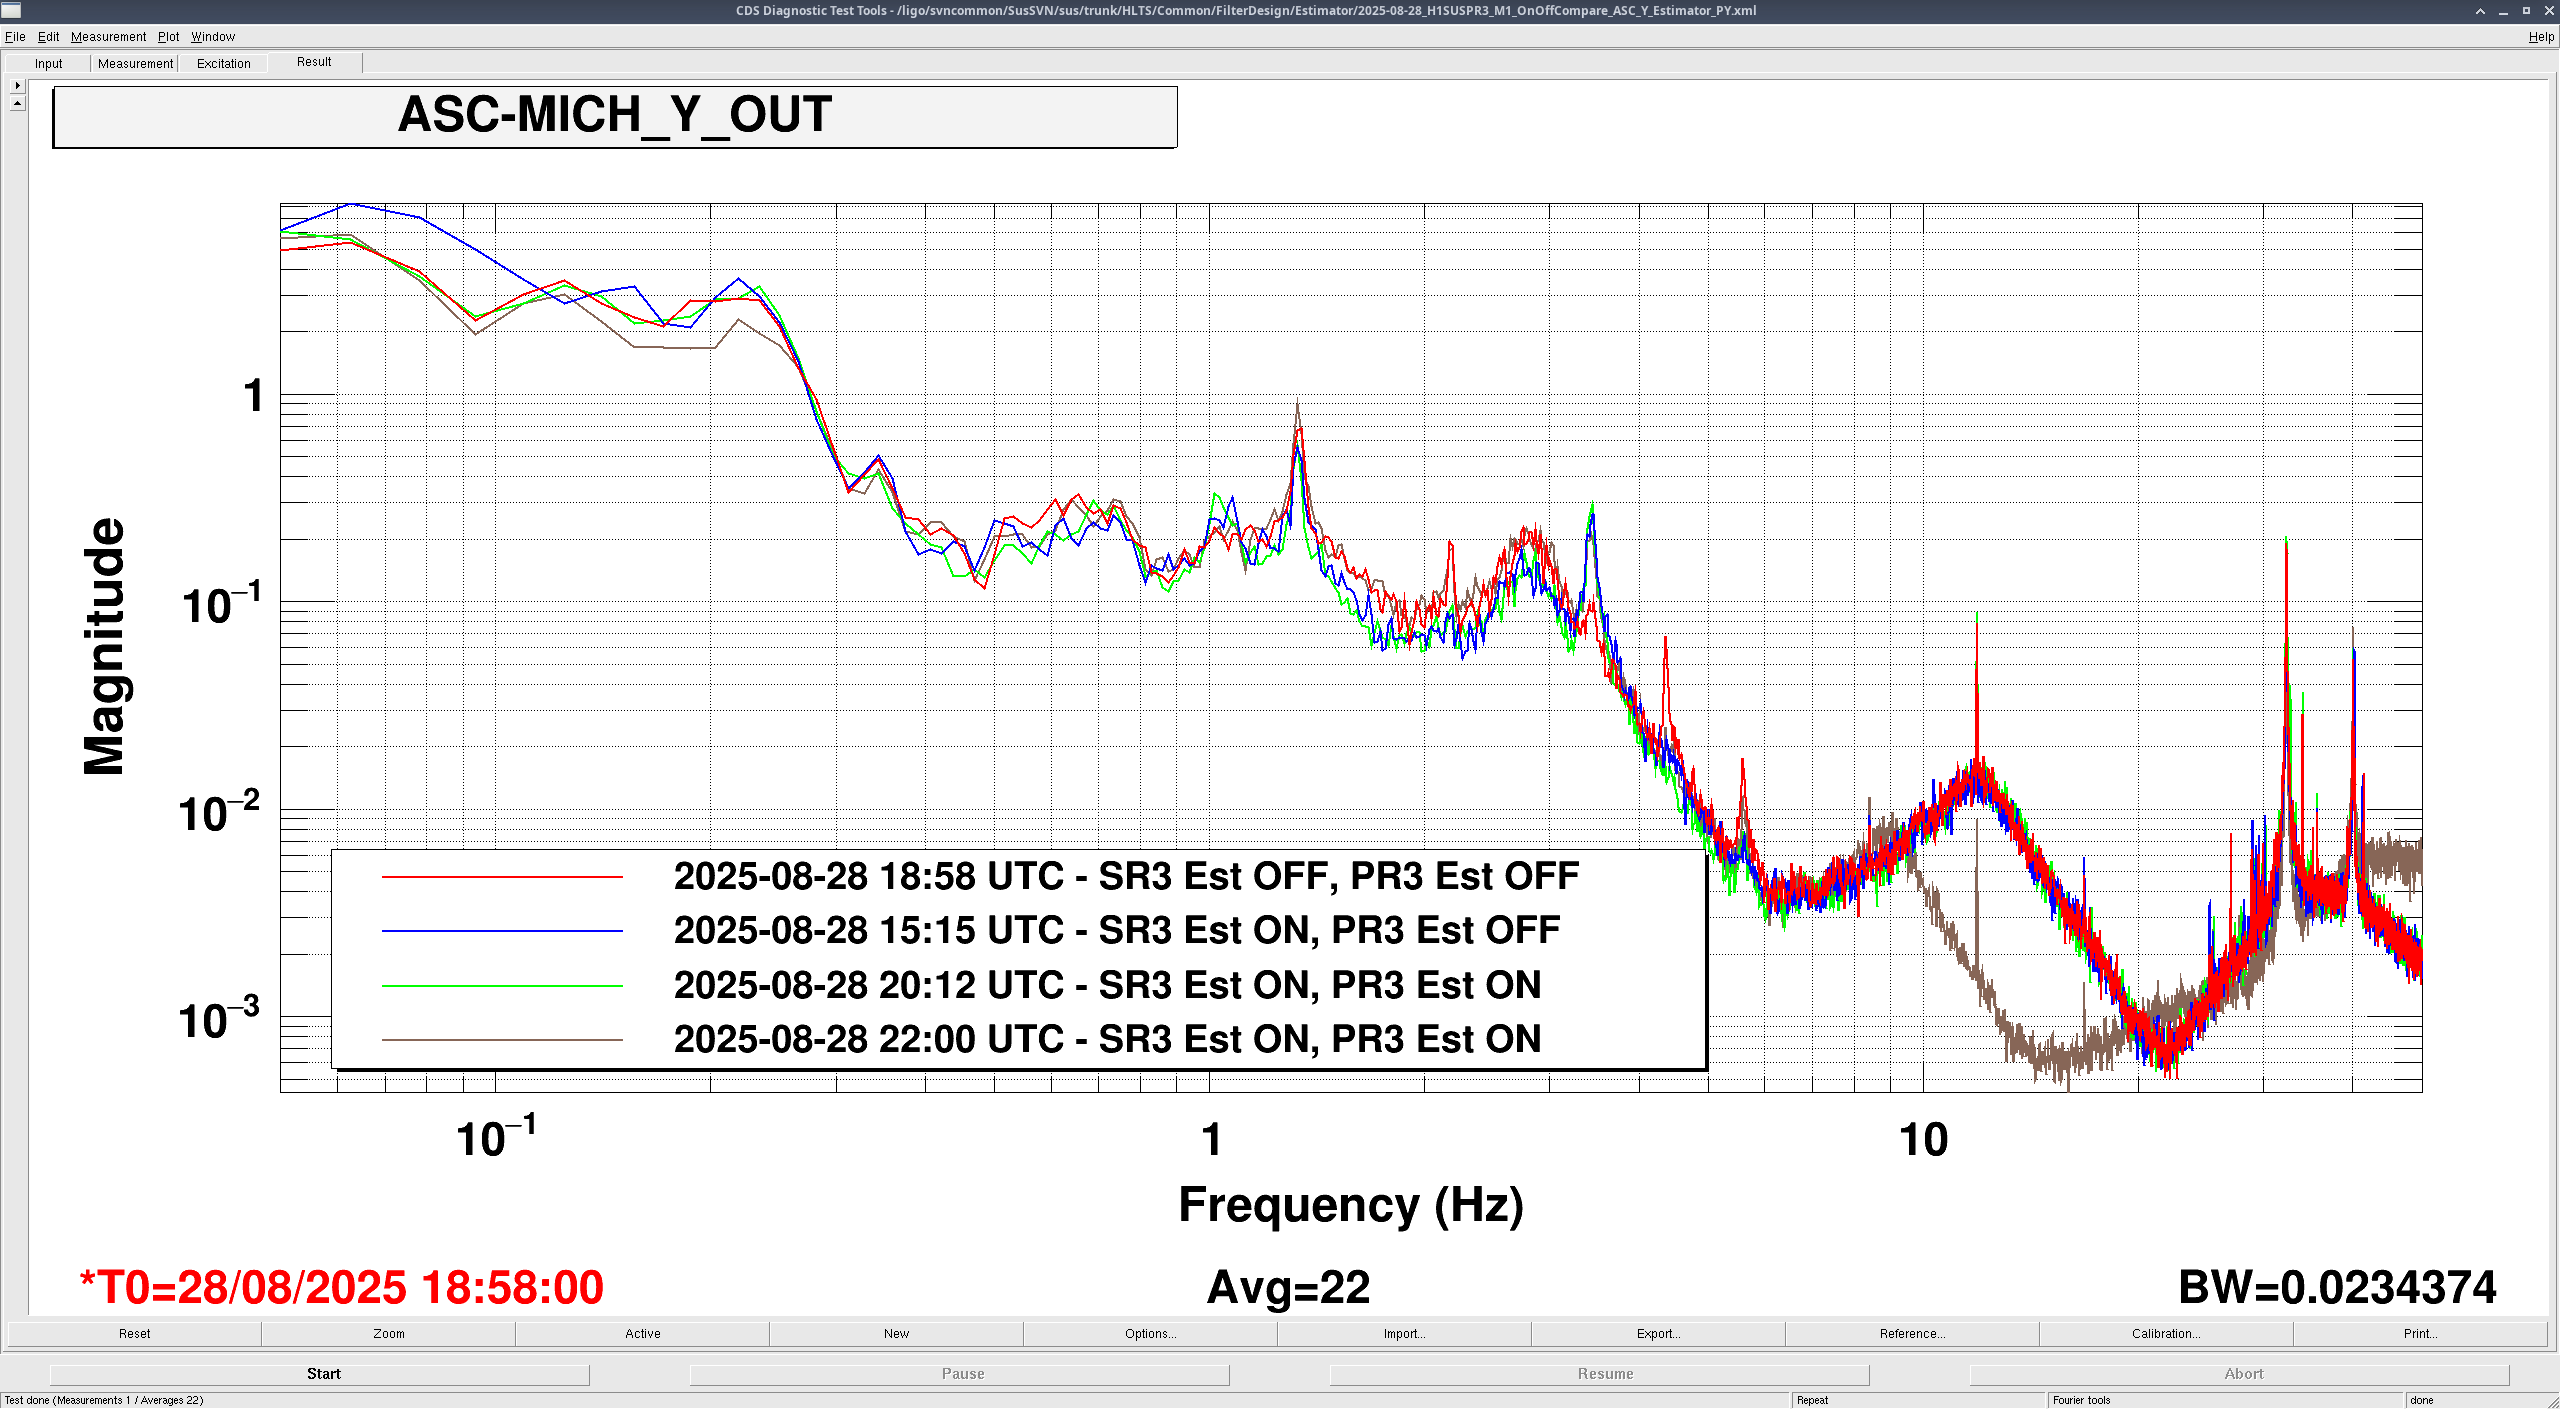
Task: Click the Frequency (Hz) axis label
Action: point(1351,1206)
